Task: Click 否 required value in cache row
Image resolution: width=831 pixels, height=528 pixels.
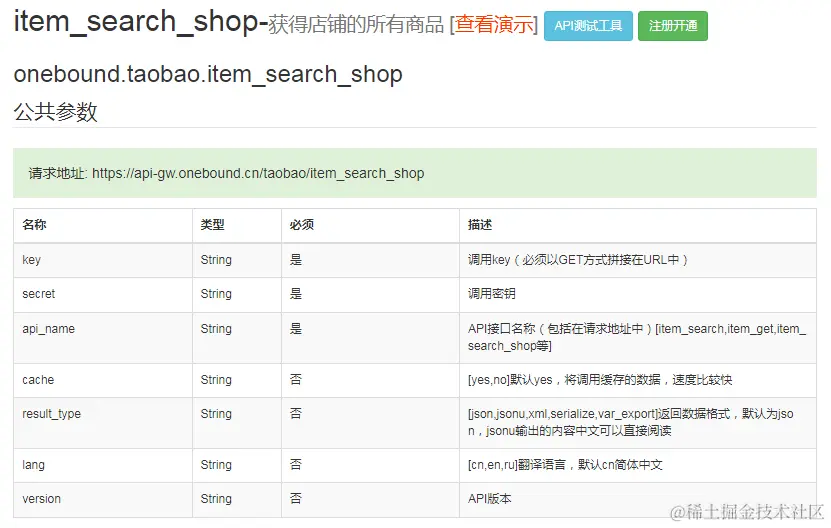Action: coord(296,380)
